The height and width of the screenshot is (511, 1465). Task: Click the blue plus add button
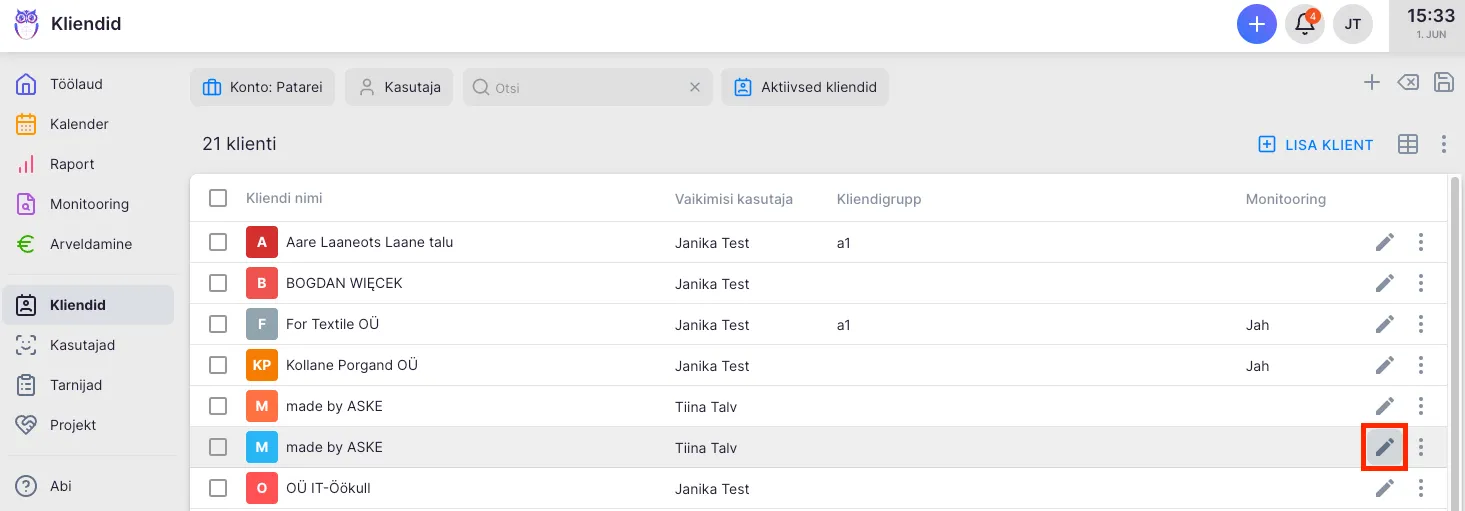[x=1257, y=24]
